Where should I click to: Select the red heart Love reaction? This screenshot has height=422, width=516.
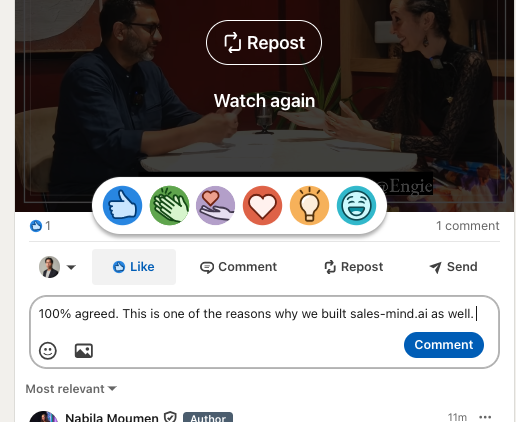point(262,205)
